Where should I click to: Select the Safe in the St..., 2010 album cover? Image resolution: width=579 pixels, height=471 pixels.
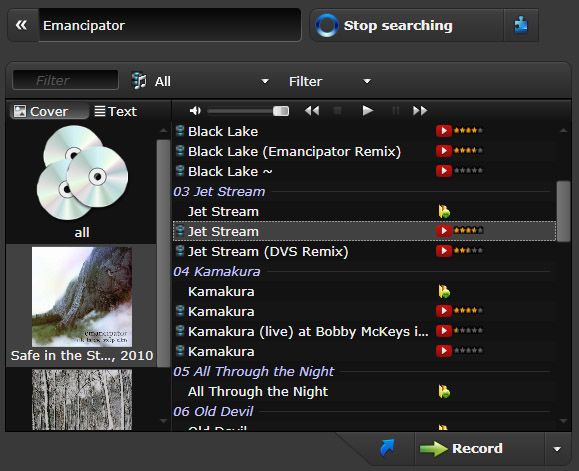tap(82, 305)
